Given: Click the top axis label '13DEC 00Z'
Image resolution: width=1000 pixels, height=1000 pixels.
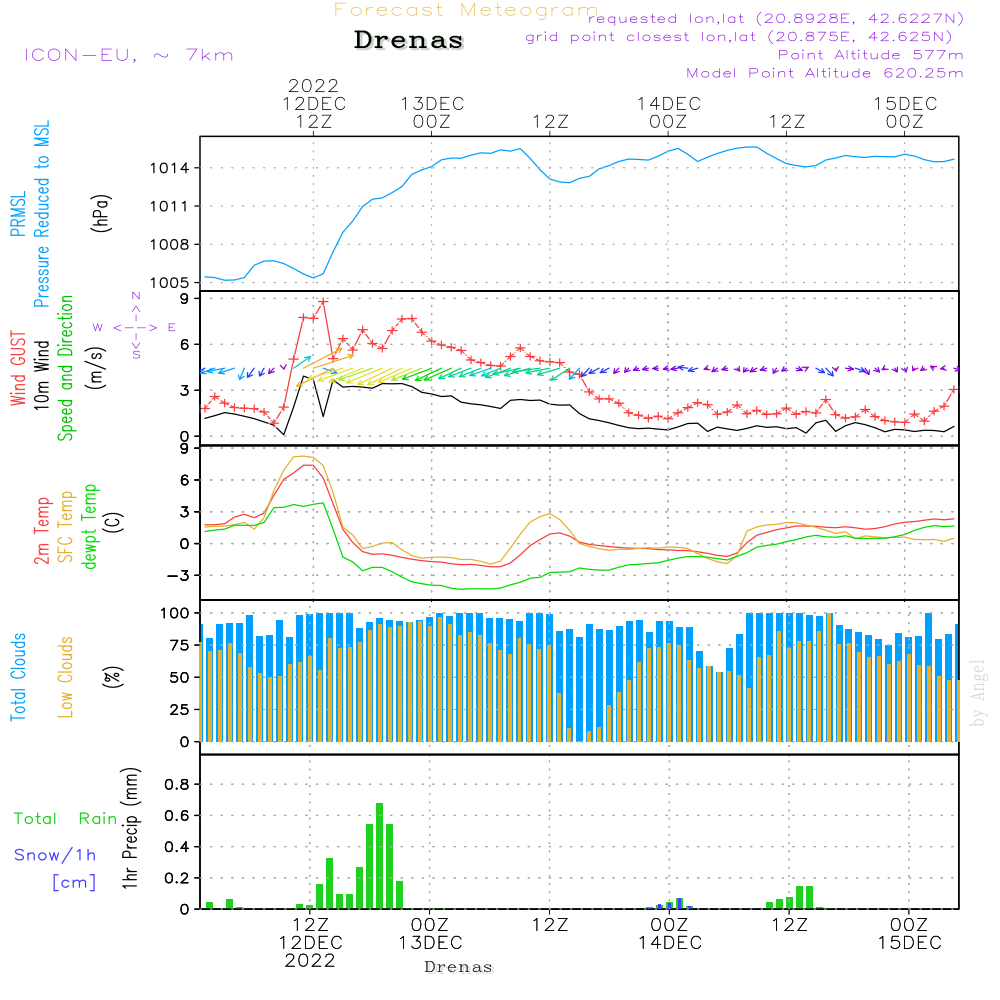Looking at the screenshot, I should pyautogui.click(x=432, y=113).
